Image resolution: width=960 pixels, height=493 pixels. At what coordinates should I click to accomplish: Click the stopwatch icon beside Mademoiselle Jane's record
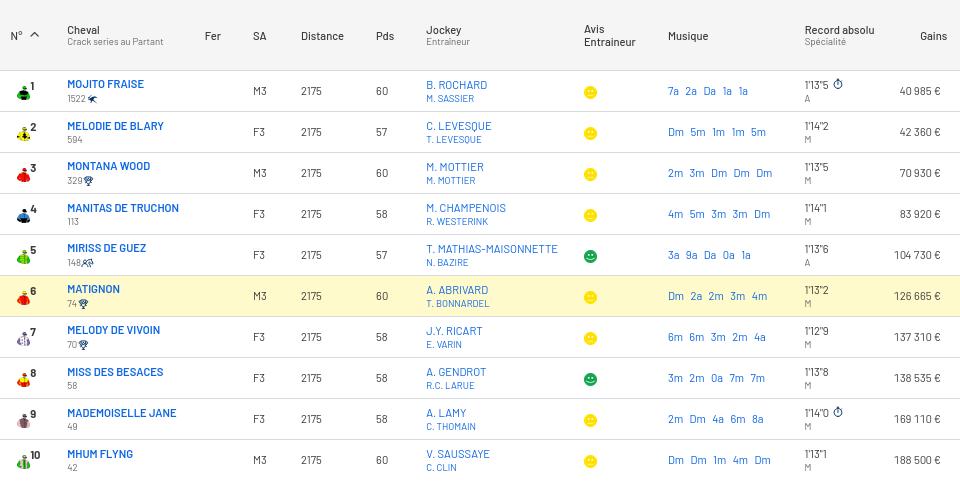pyautogui.click(x=838, y=413)
